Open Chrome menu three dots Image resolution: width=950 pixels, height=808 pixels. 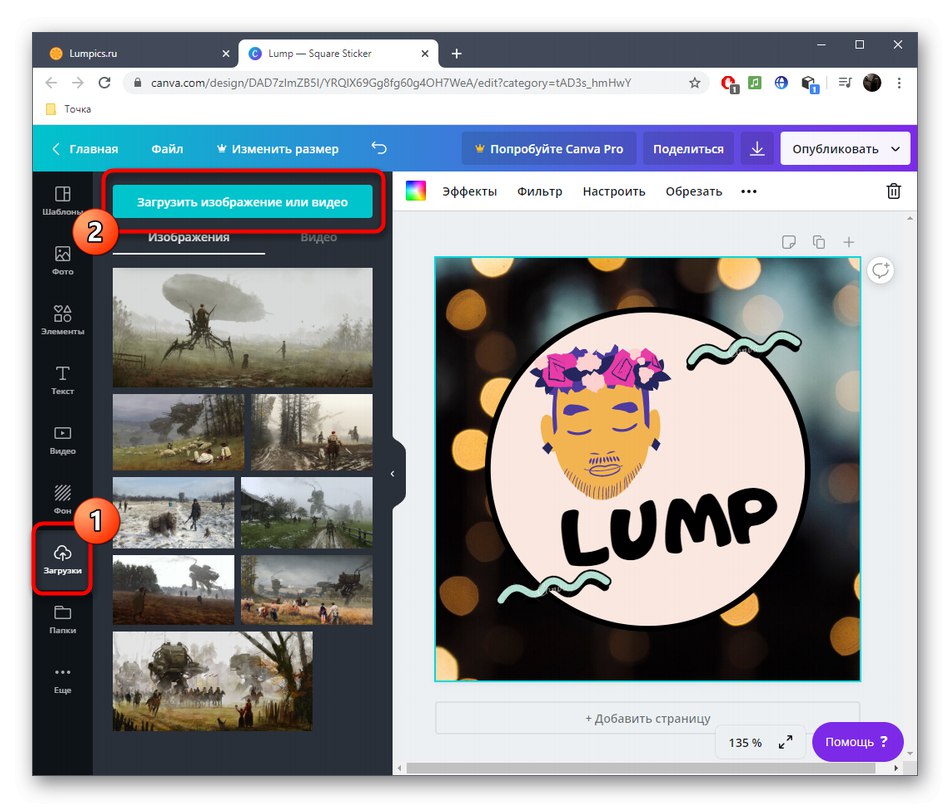tap(899, 82)
